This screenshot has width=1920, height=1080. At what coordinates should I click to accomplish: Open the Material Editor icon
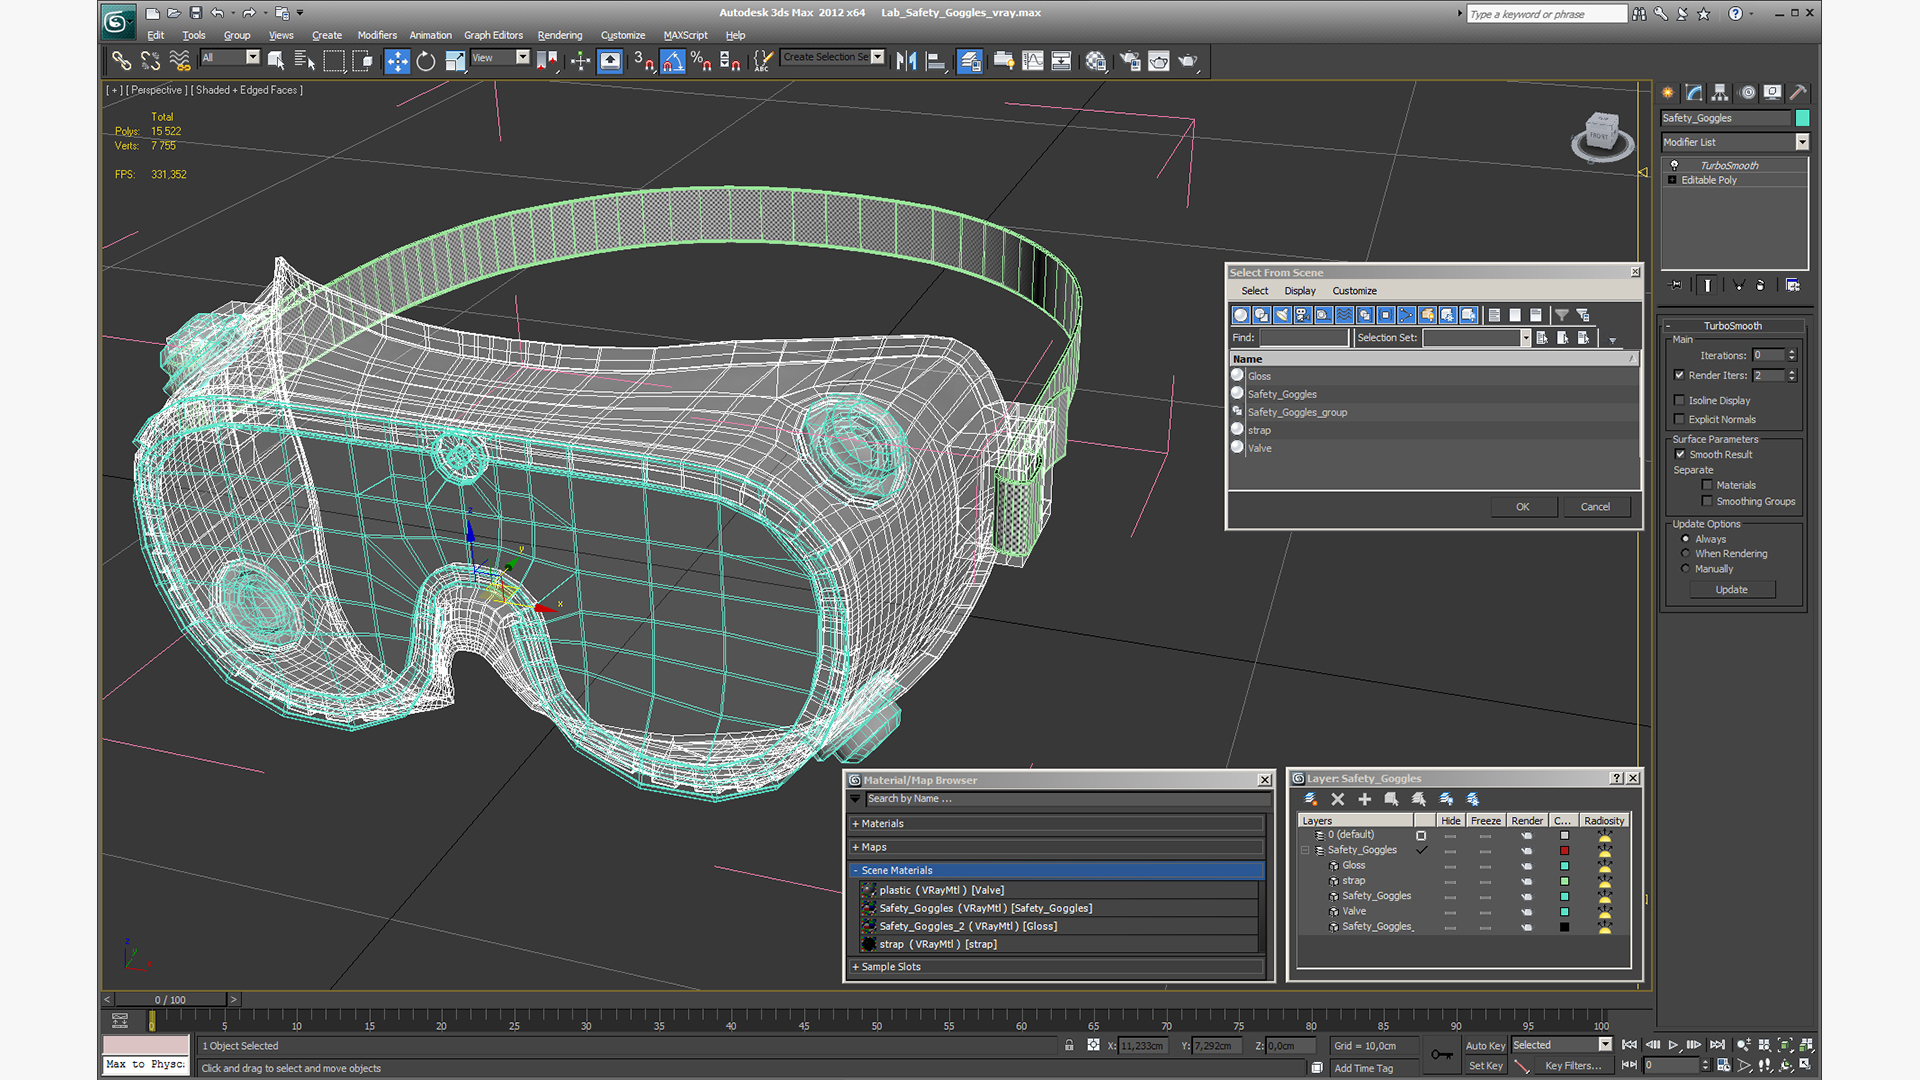1096,61
